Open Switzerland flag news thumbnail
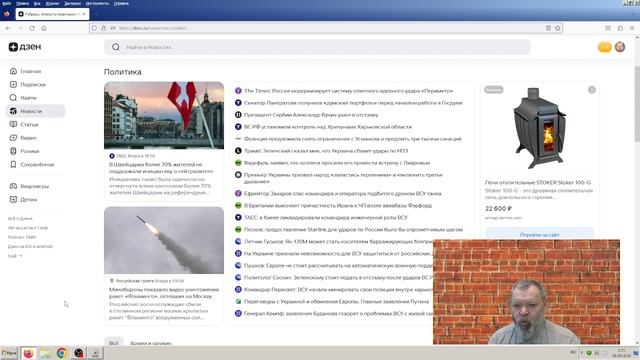 point(164,116)
